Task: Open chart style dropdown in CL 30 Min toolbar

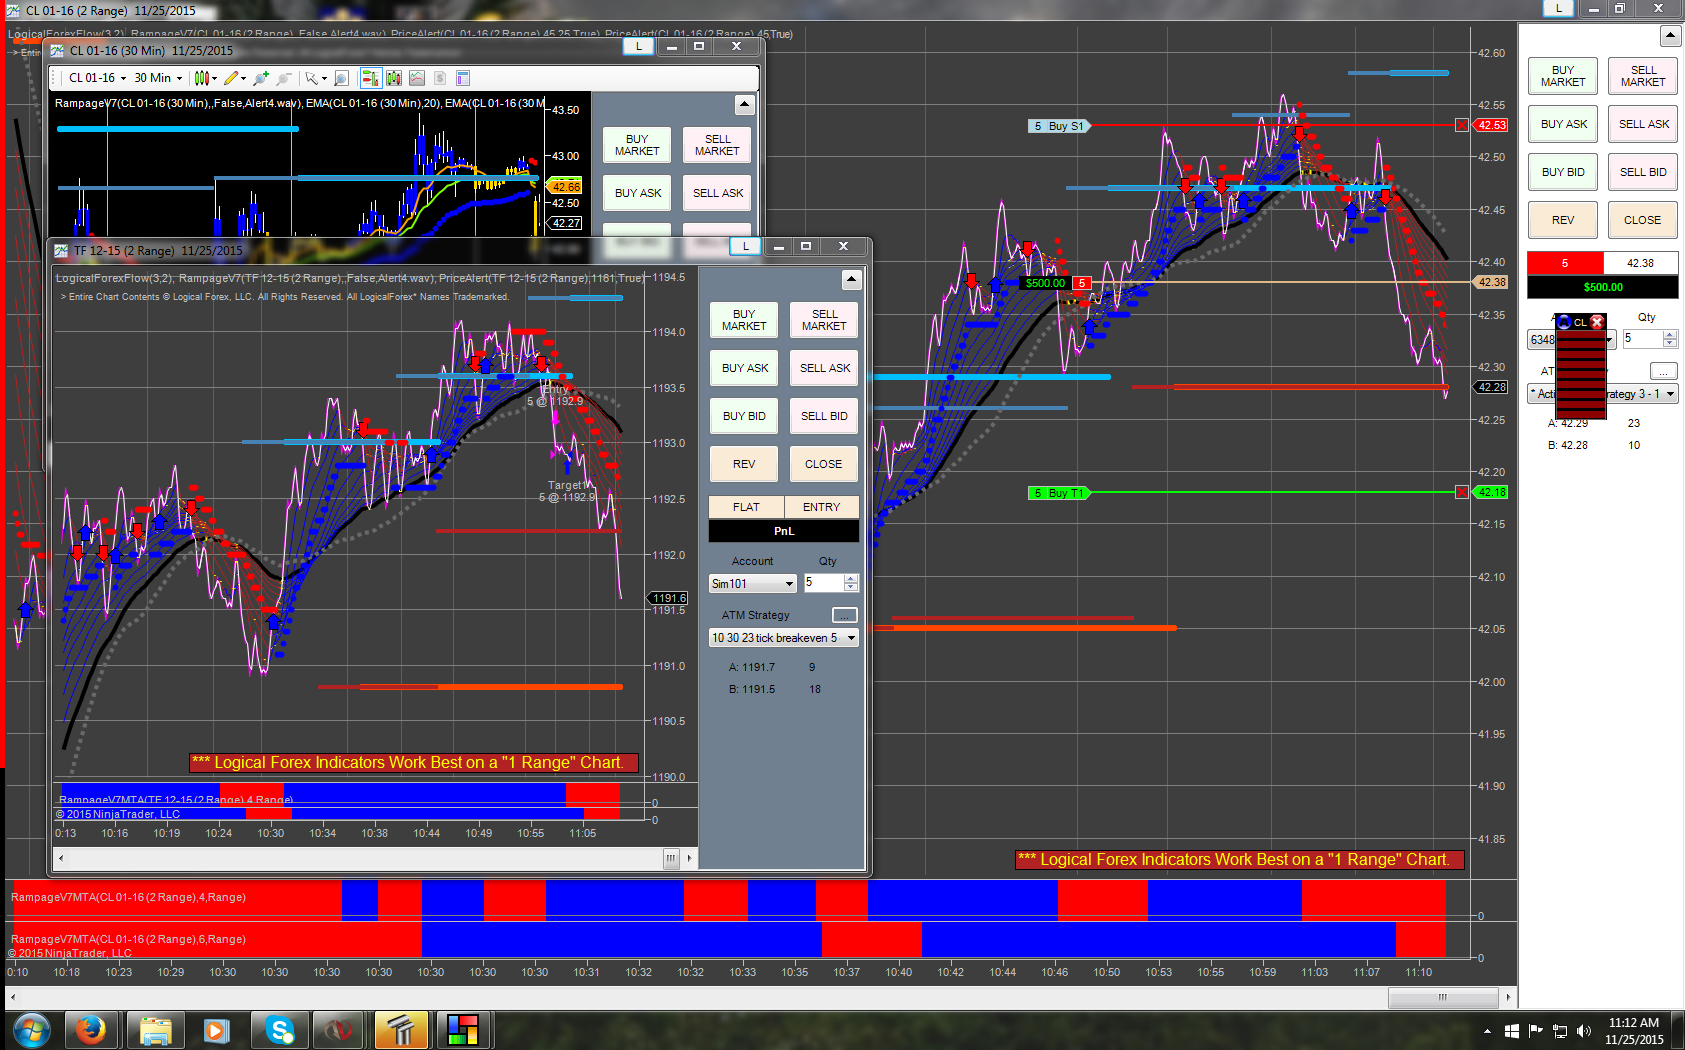Action: [205, 78]
